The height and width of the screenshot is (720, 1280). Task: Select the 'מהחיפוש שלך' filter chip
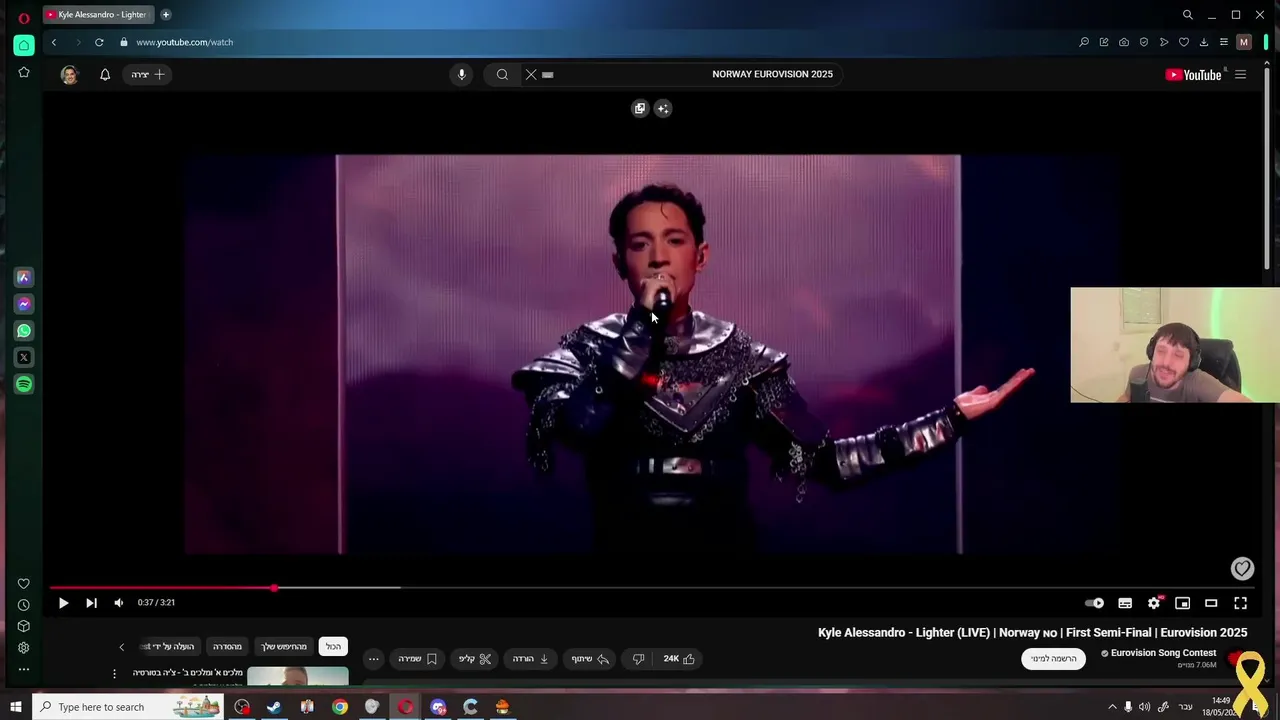click(x=284, y=647)
